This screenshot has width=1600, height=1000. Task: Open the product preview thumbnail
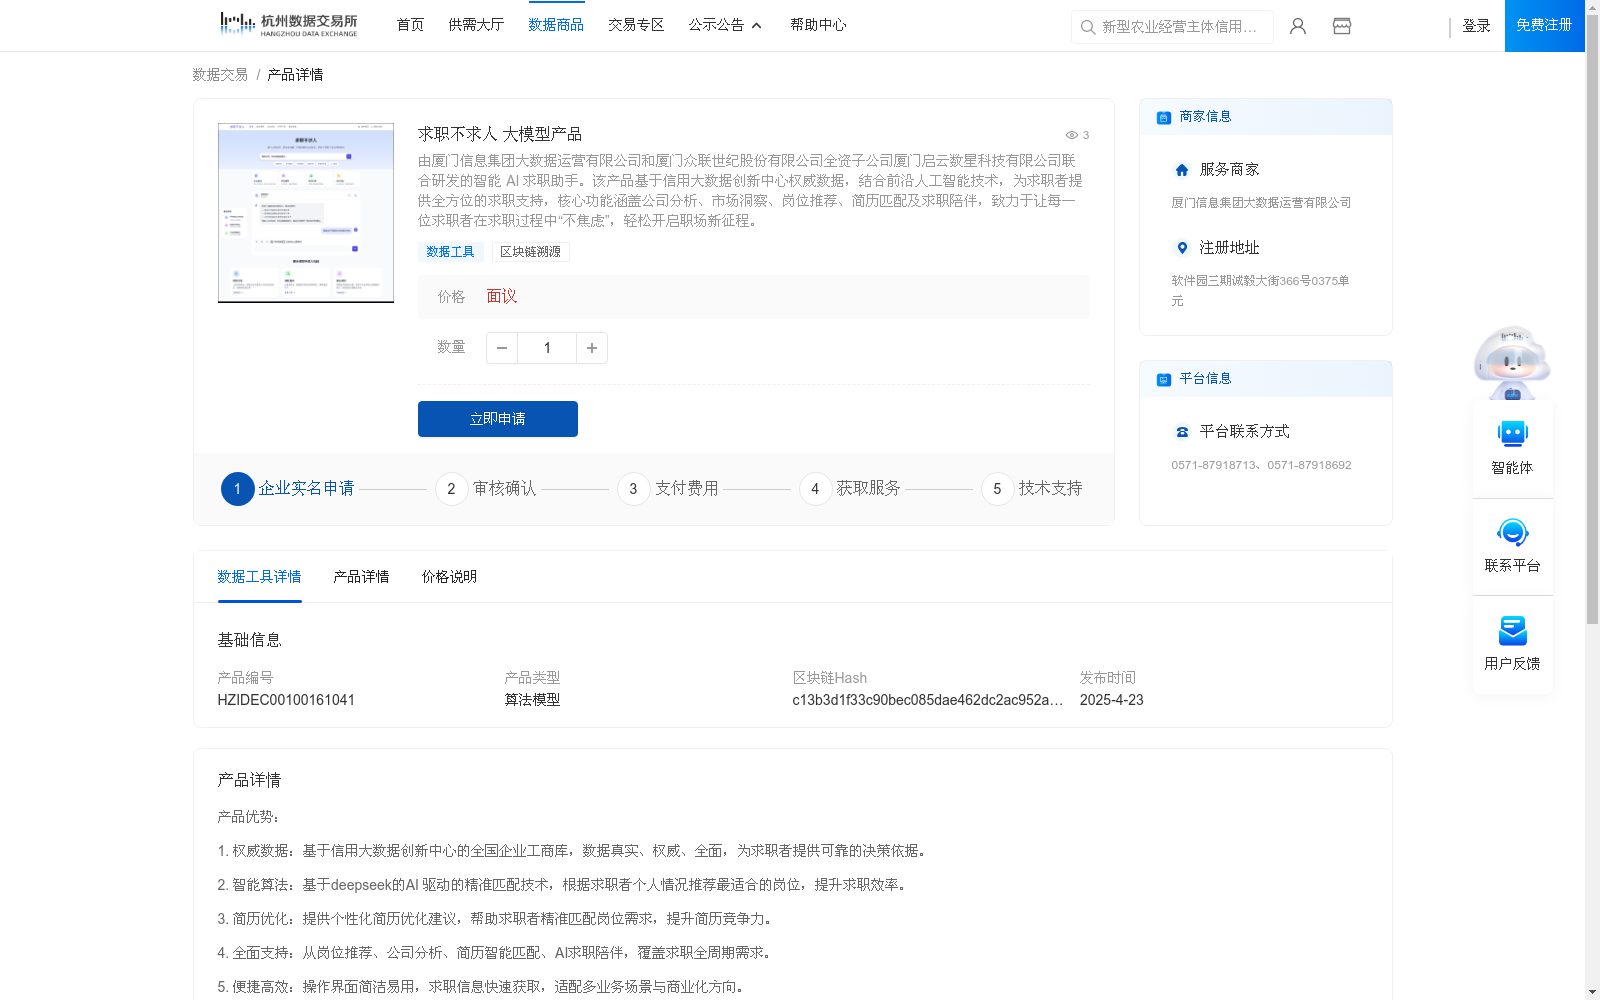pyautogui.click(x=306, y=213)
